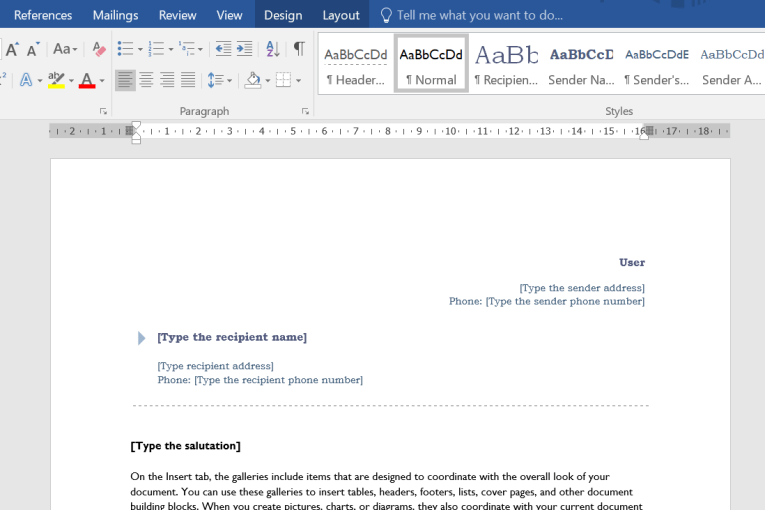Switch to the Design tab

(283, 15)
